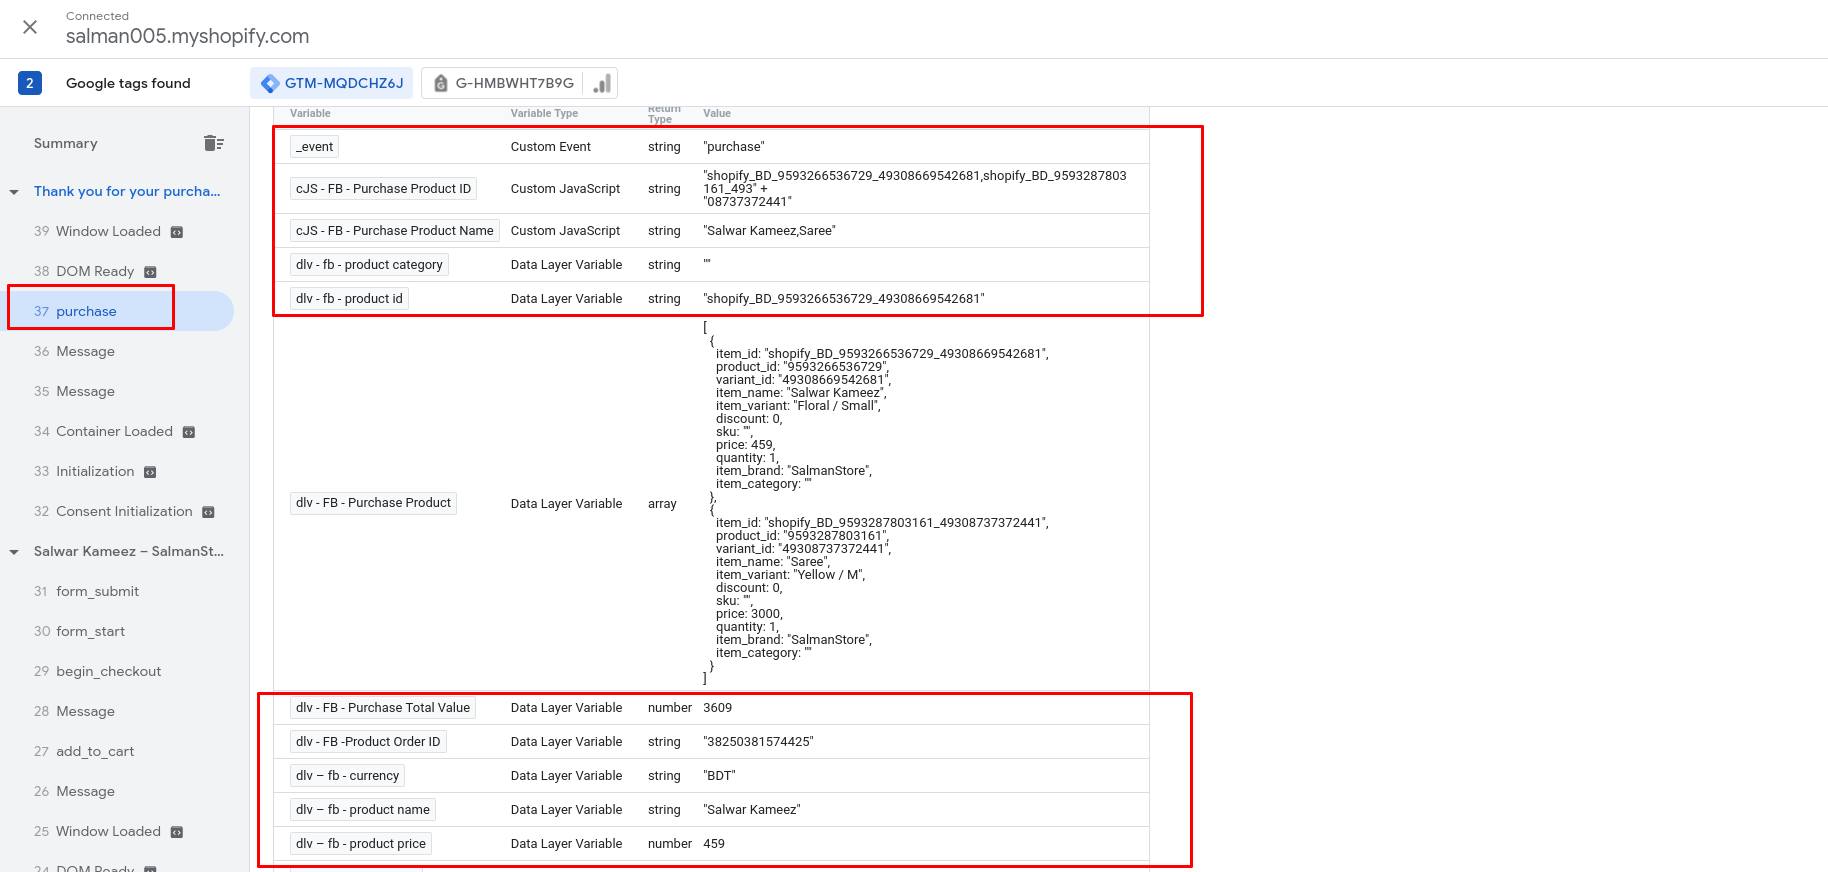Click the API icon next to Window Loaded 39

[177, 232]
